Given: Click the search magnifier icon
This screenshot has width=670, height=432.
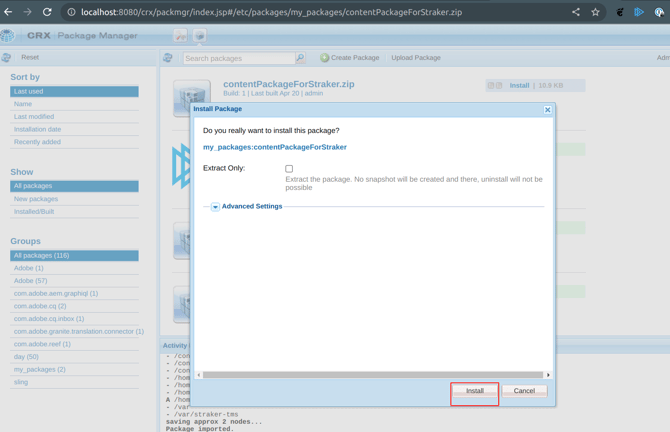Looking at the screenshot, I should (300, 58).
